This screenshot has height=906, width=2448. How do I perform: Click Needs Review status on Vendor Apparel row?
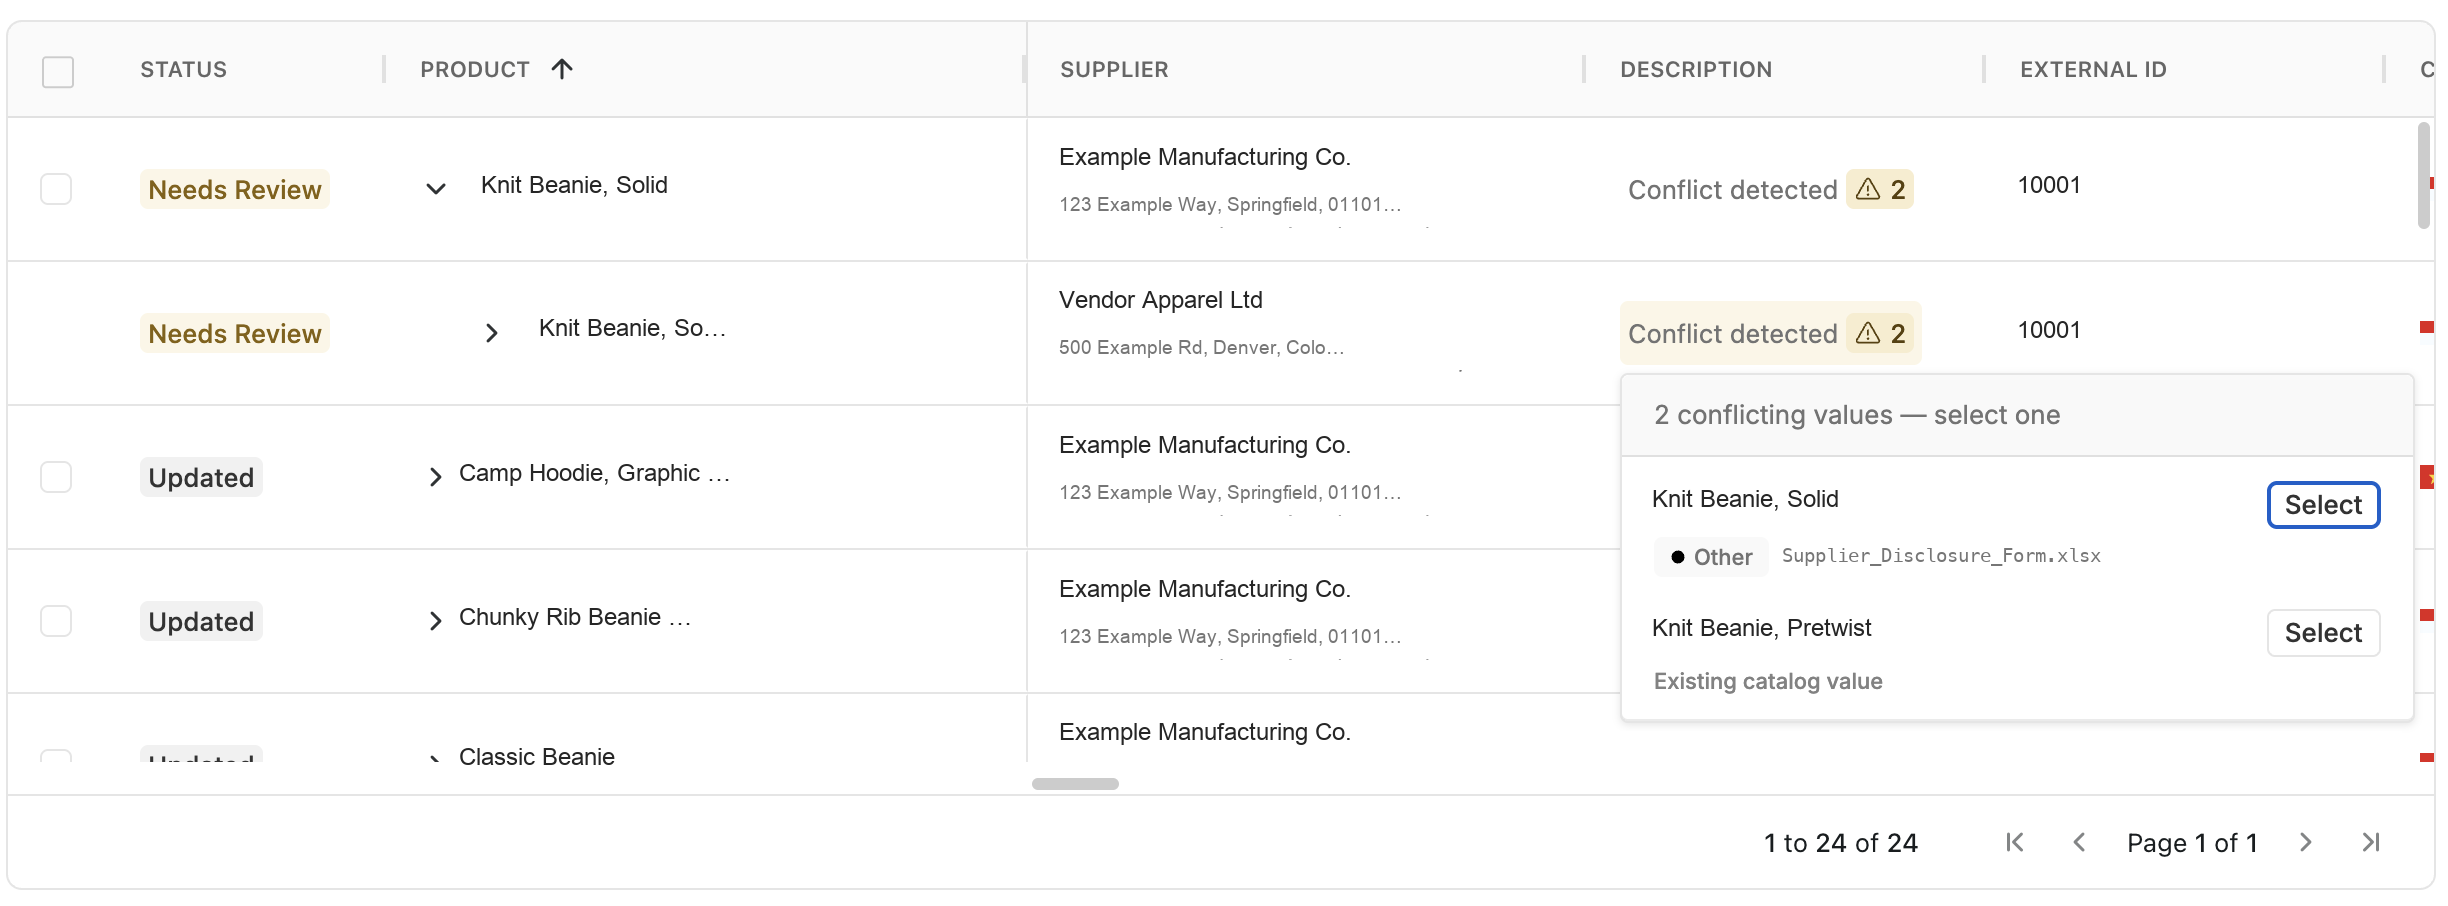pyautogui.click(x=235, y=333)
